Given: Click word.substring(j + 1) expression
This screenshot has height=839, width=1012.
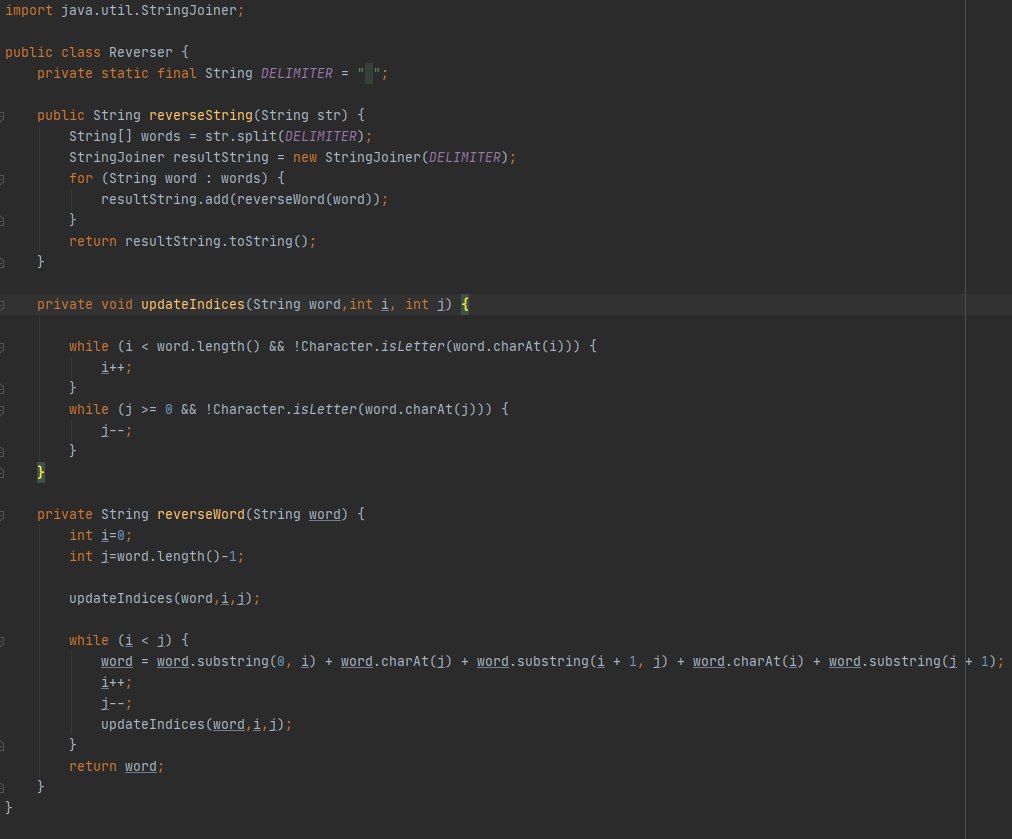Looking at the screenshot, I should (x=913, y=662).
